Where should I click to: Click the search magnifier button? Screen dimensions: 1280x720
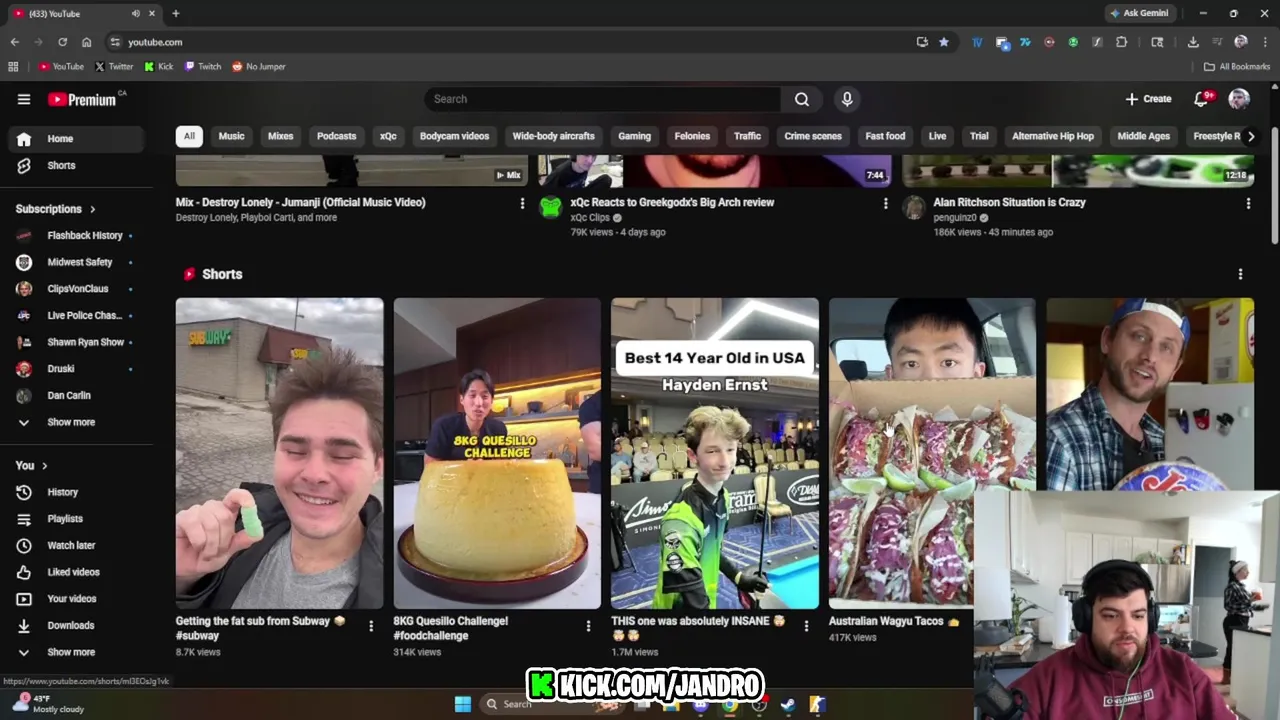pyautogui.click(x=802, y=99)
